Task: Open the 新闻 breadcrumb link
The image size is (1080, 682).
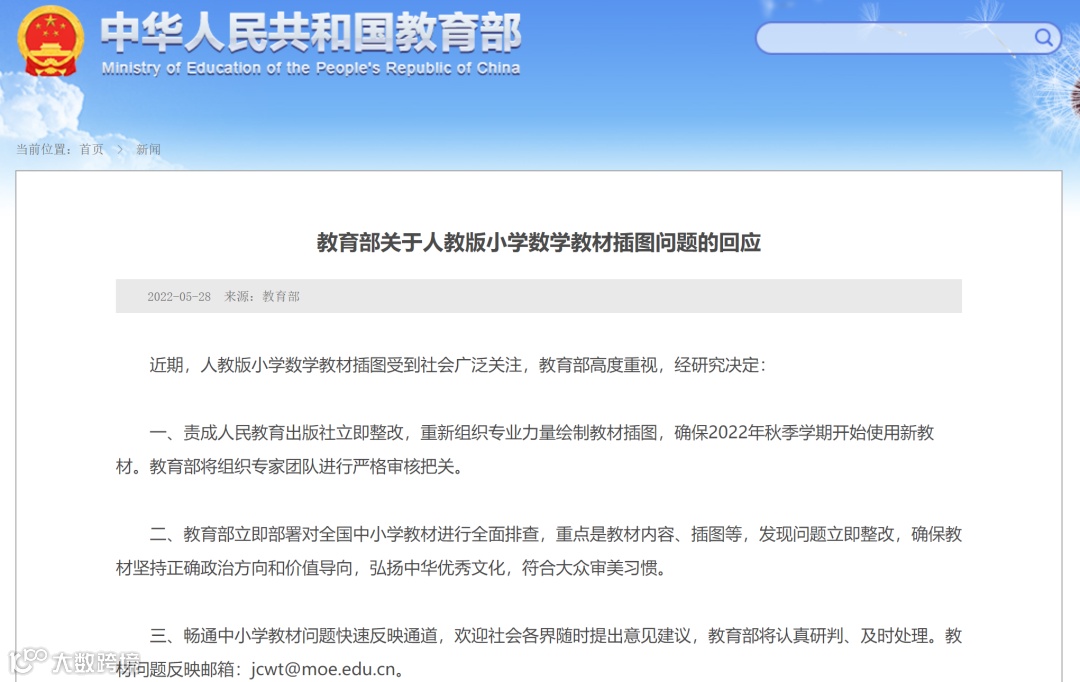Action: tap(148, 149)
